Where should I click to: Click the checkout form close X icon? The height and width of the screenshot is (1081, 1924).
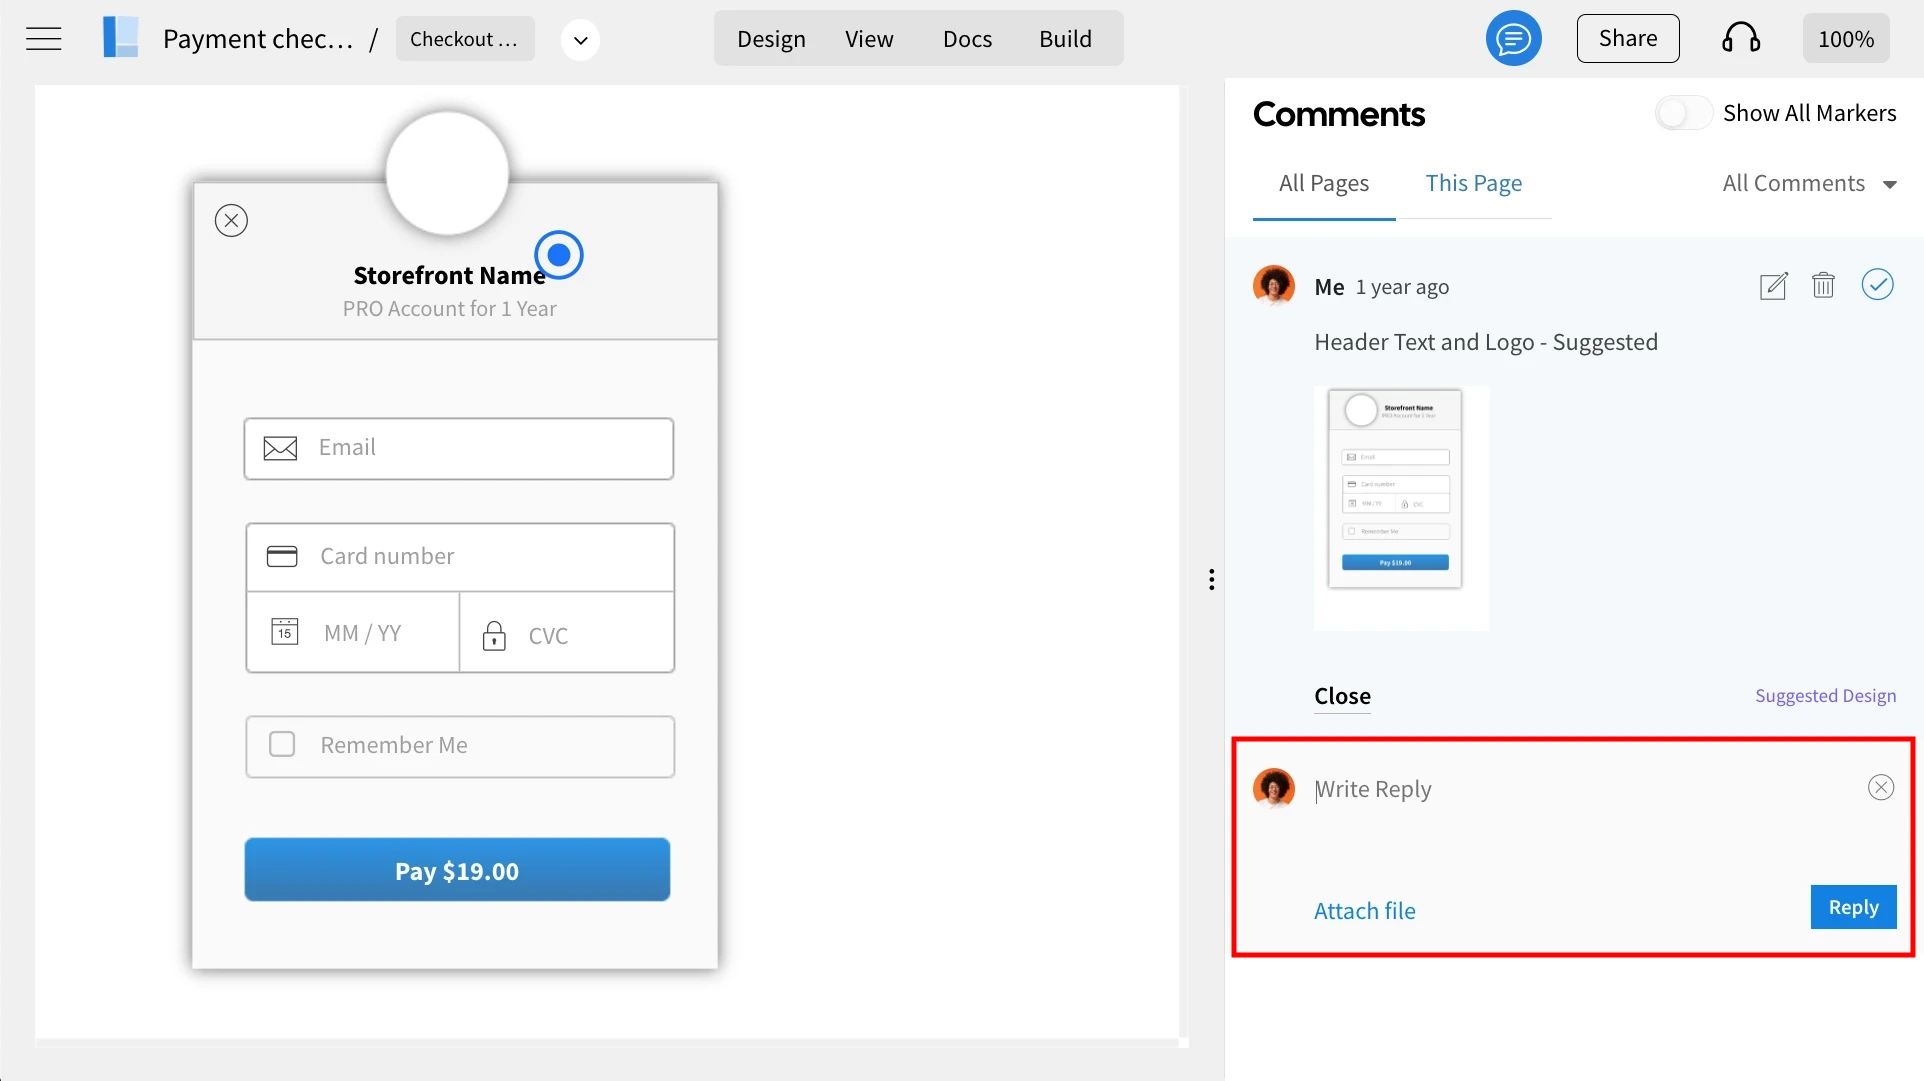(x=231, y=221)
